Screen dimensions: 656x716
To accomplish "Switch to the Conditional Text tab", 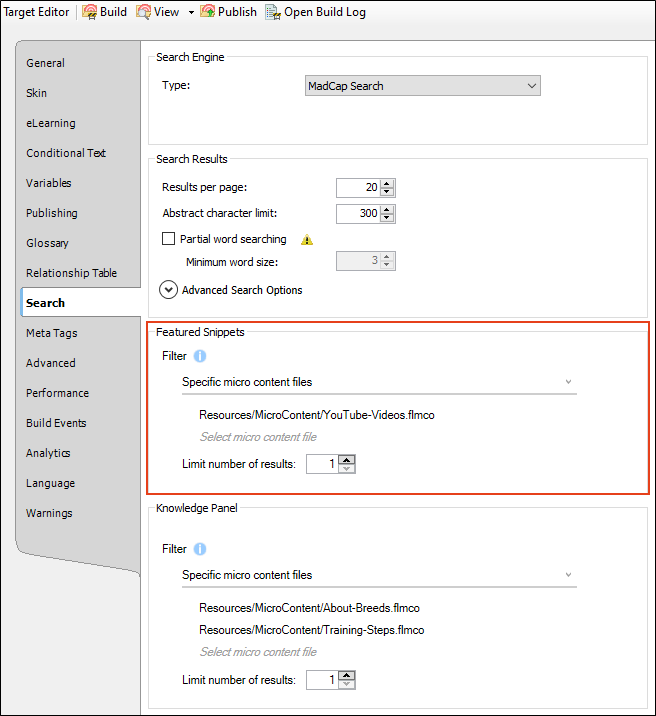I will 66,153.
